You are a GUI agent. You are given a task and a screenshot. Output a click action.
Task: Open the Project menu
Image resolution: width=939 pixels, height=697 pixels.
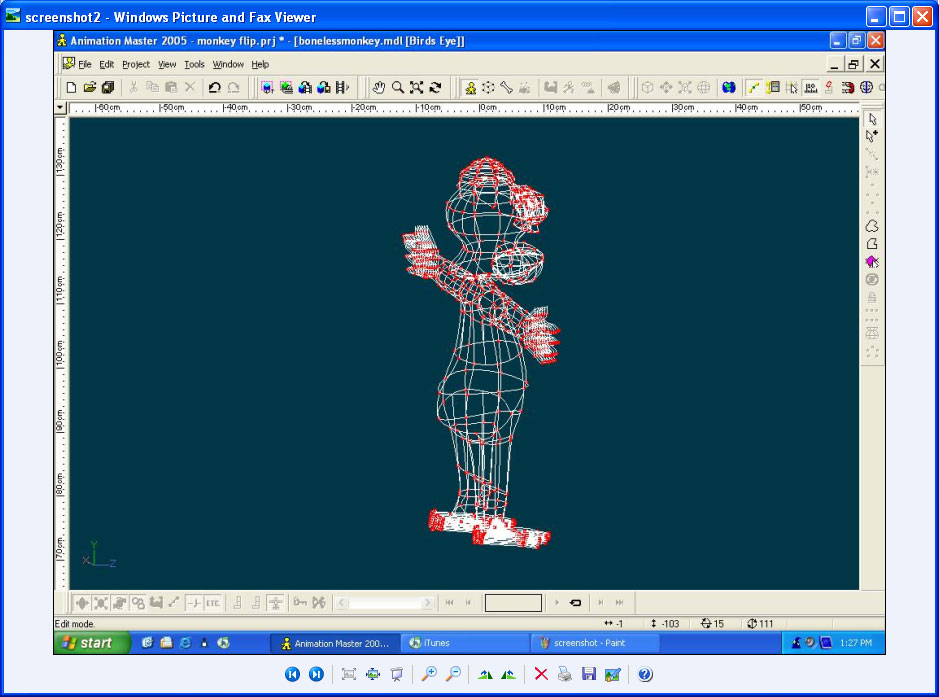tap(136, 64)
